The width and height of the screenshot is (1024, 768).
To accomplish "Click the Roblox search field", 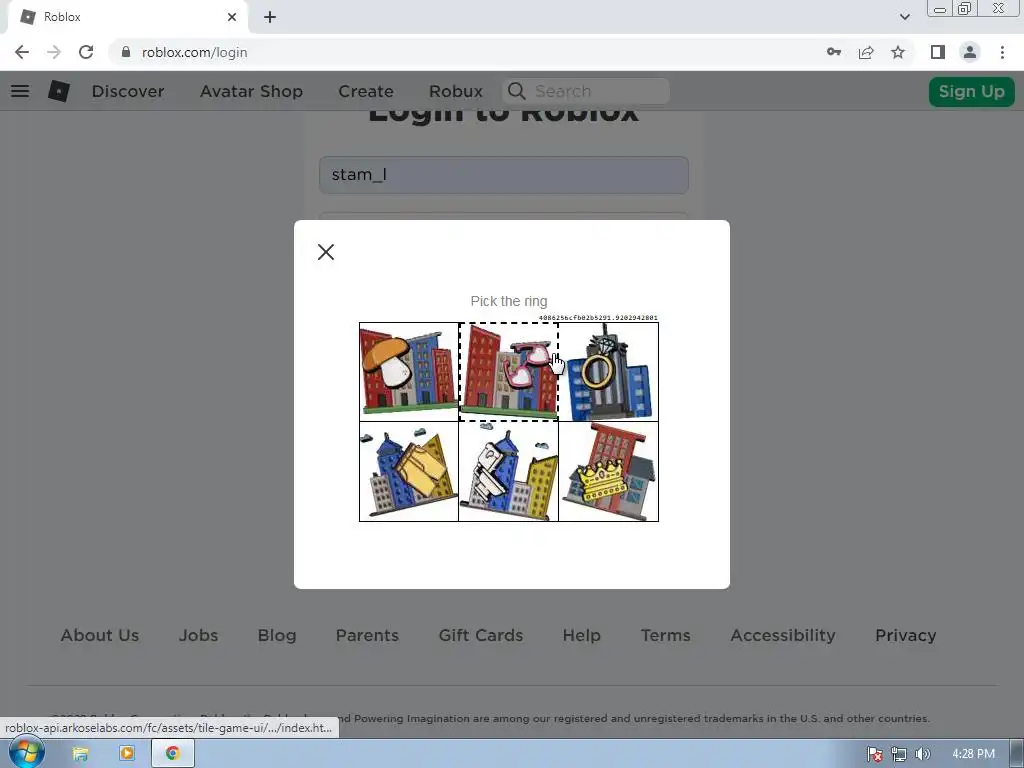I will 586,91.
